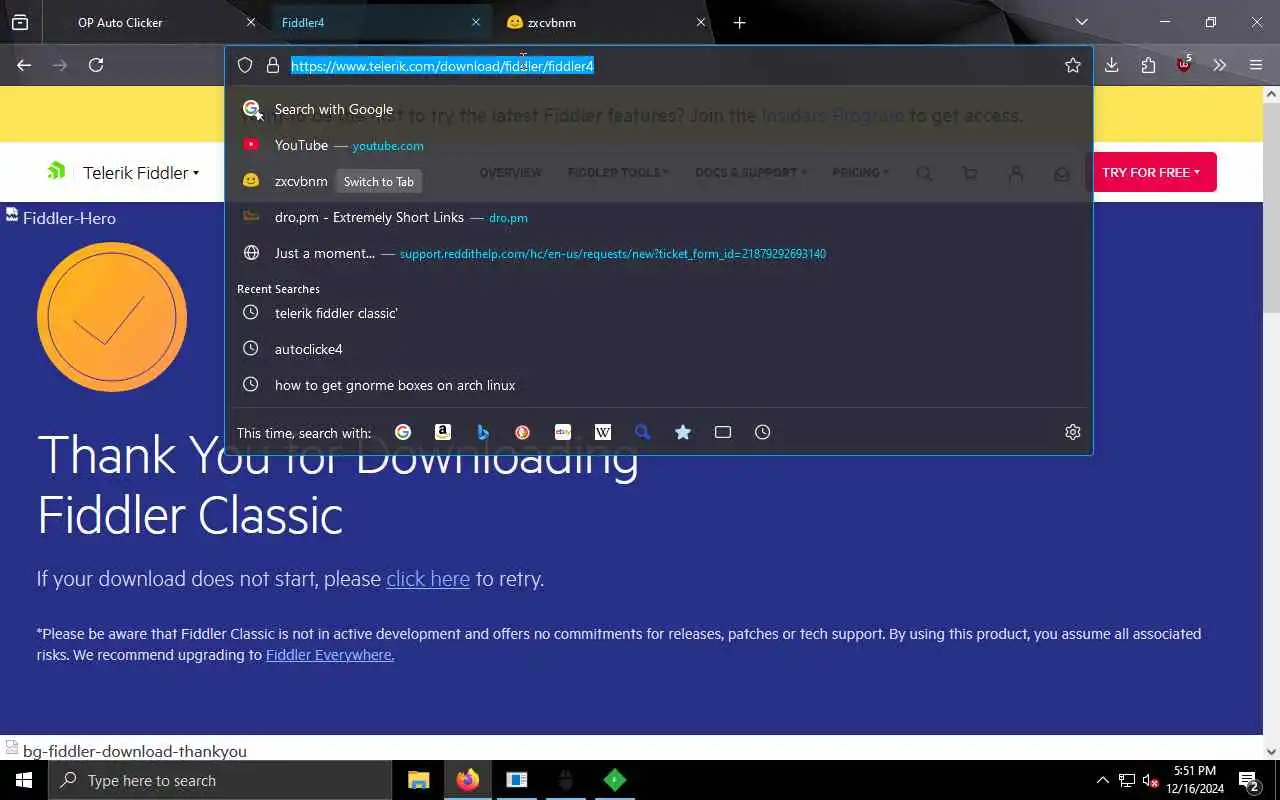Expand the List all tabs dropdown
The height and width of the screenshot is (800, 1280).
[1082, 22]
